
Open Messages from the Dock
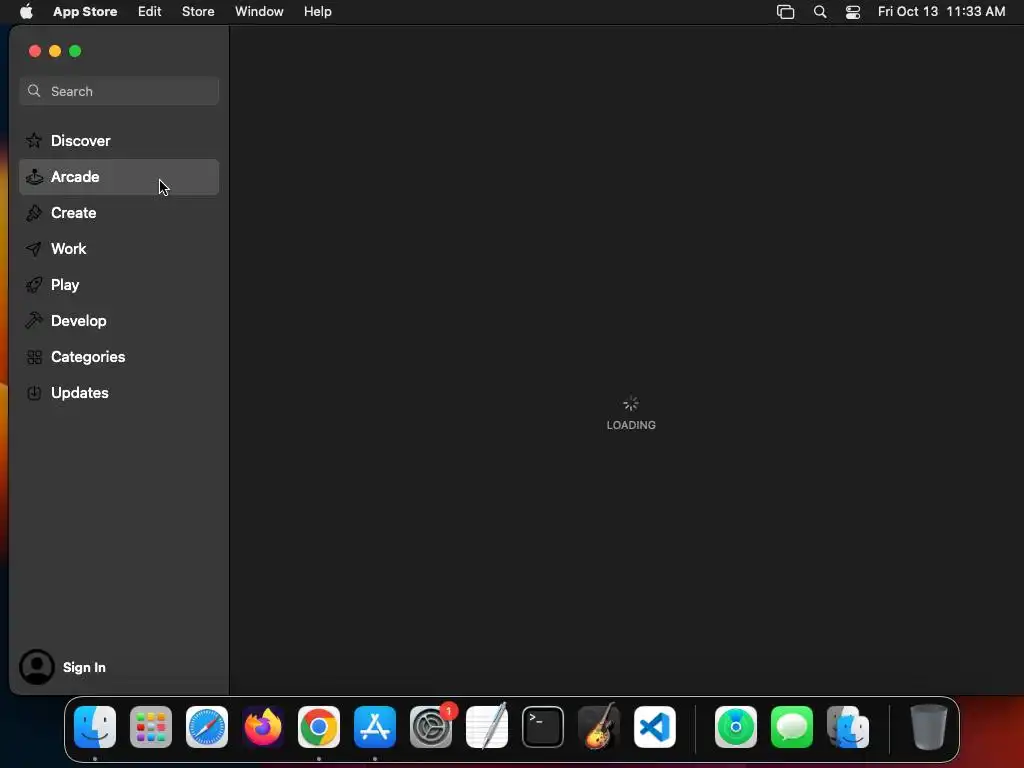tap(792, 727)
